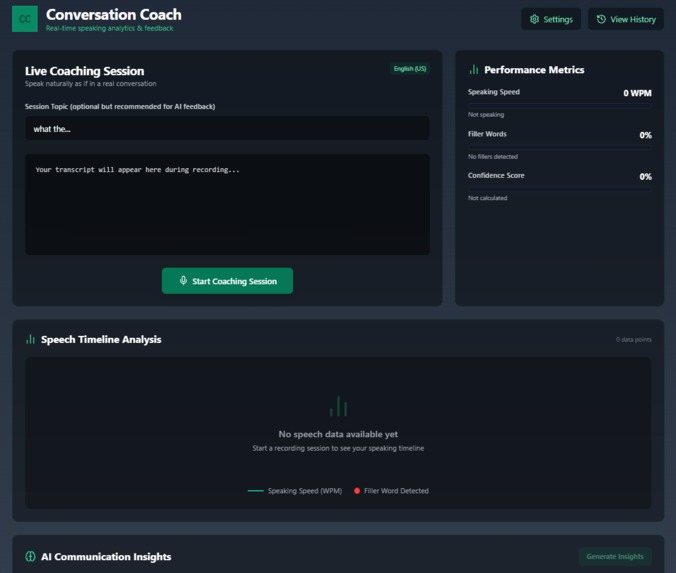Viewport: 676px width, 573px height.
Task: Click No speech data available yet message
Action: [338, 434]
